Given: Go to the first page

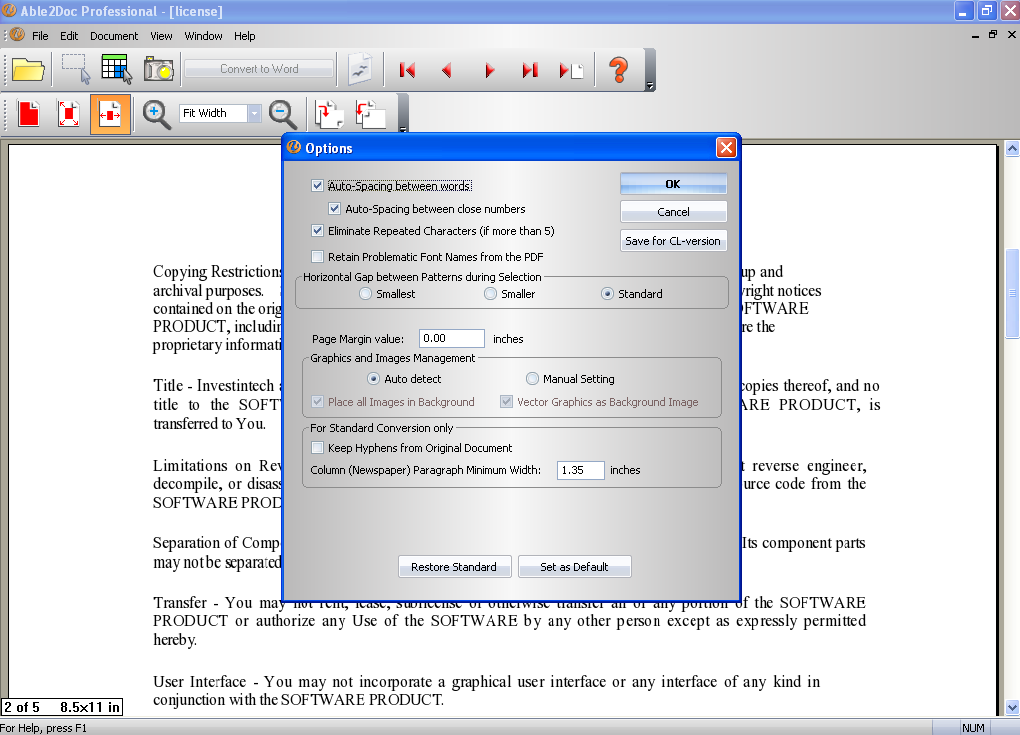Looking at the screenshot, I should click(407, 70).
